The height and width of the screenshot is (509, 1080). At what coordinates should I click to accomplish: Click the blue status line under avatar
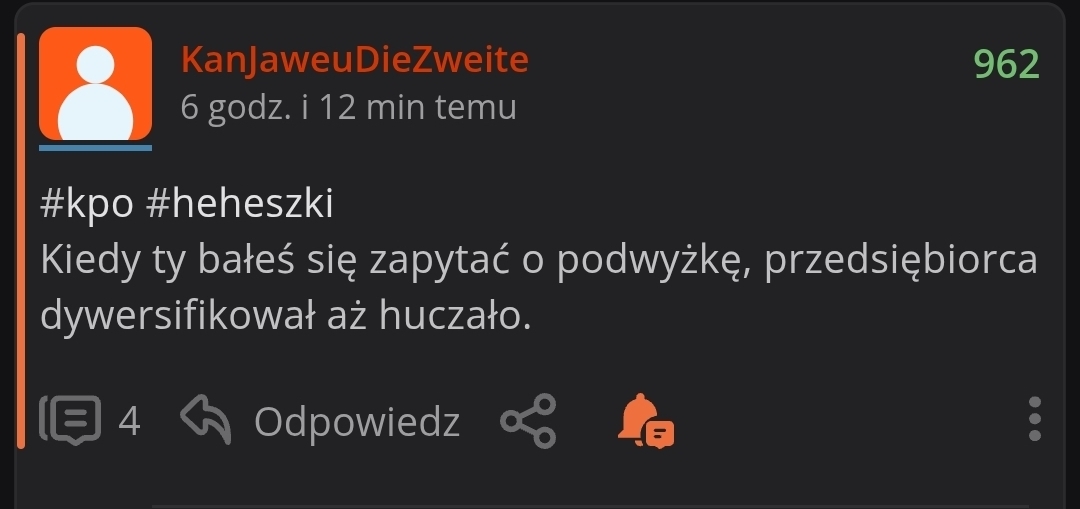tap(95, 147)
